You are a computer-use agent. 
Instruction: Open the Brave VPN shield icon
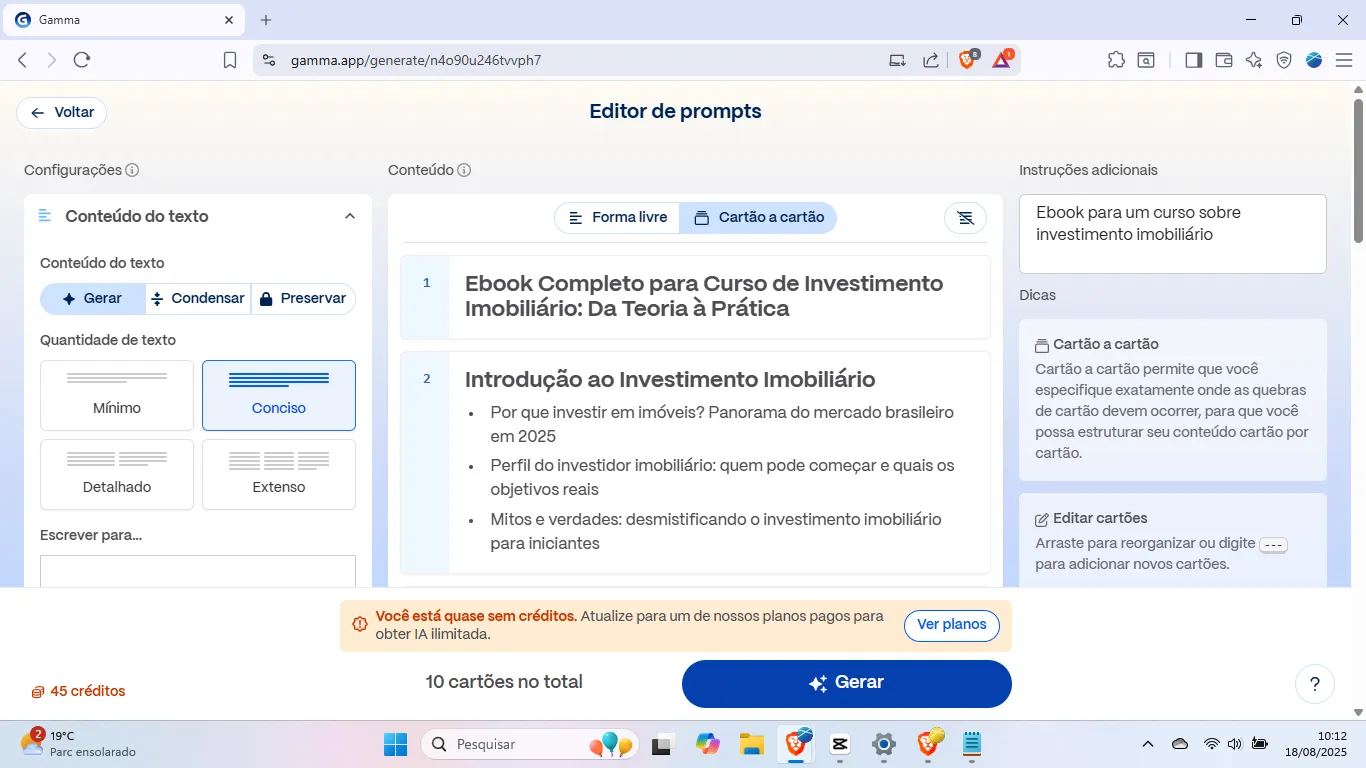click(x=1284, y=60)
